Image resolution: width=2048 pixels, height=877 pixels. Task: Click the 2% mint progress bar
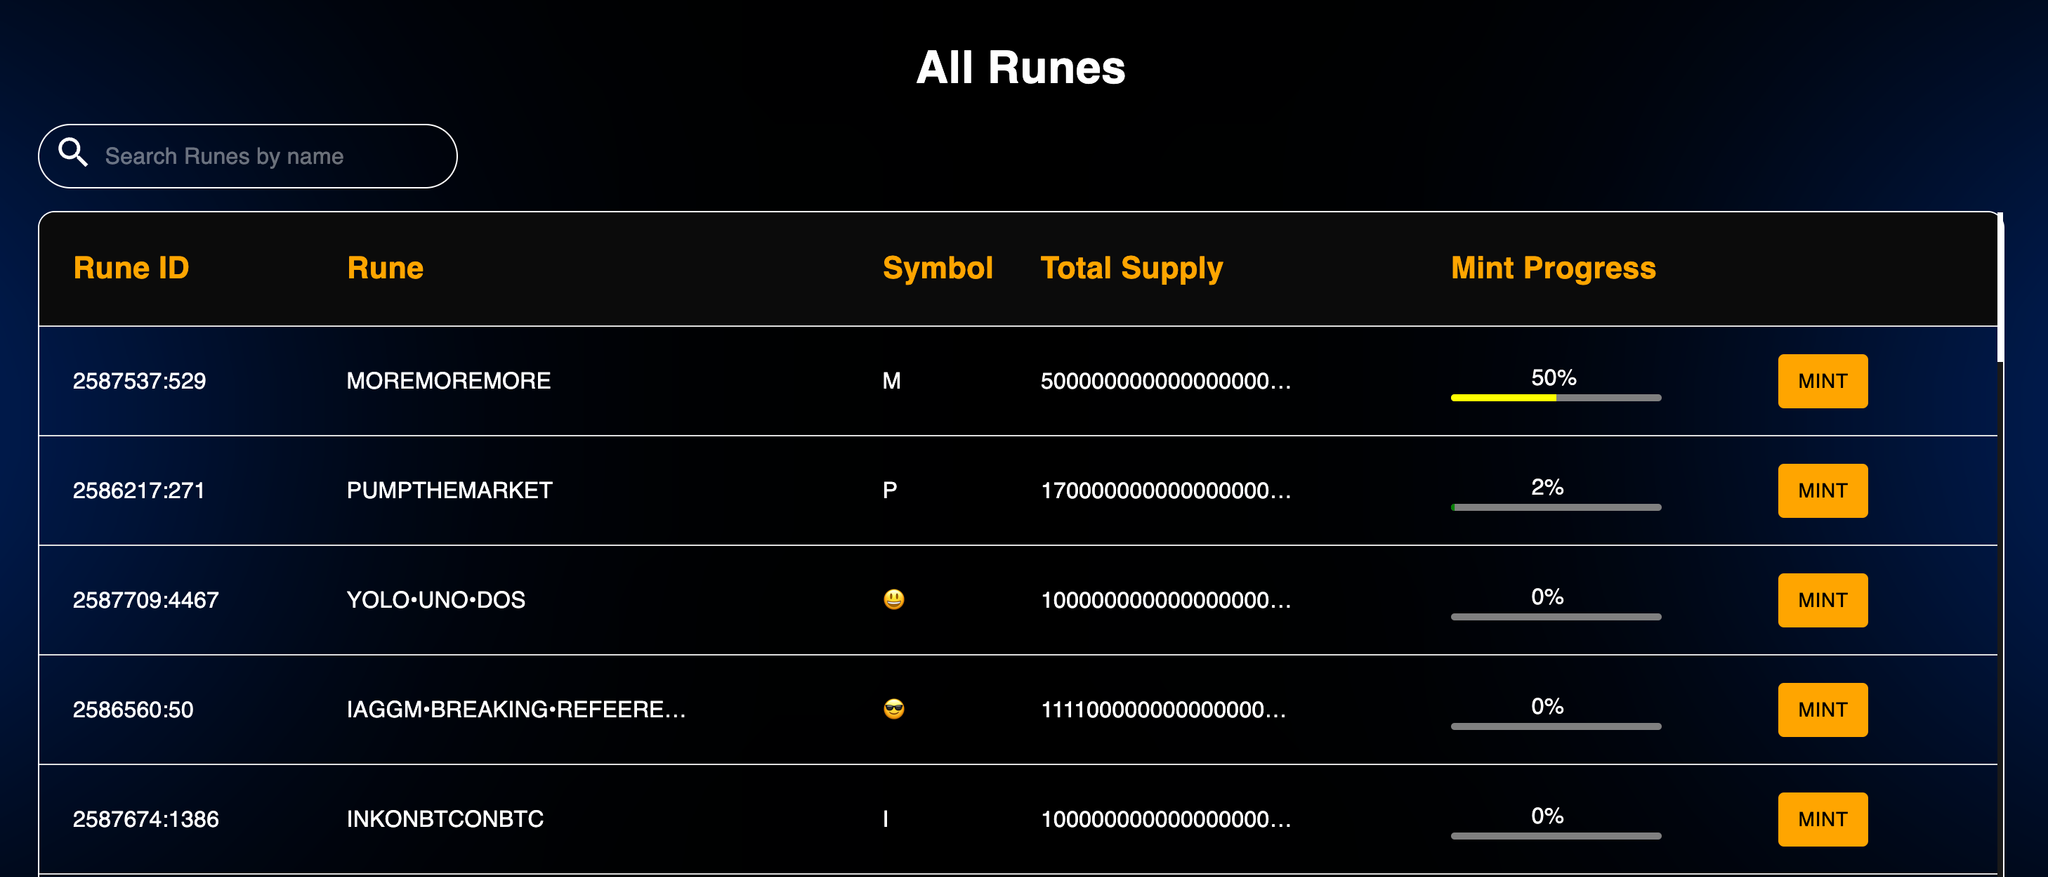click(x=1556, y=508)
